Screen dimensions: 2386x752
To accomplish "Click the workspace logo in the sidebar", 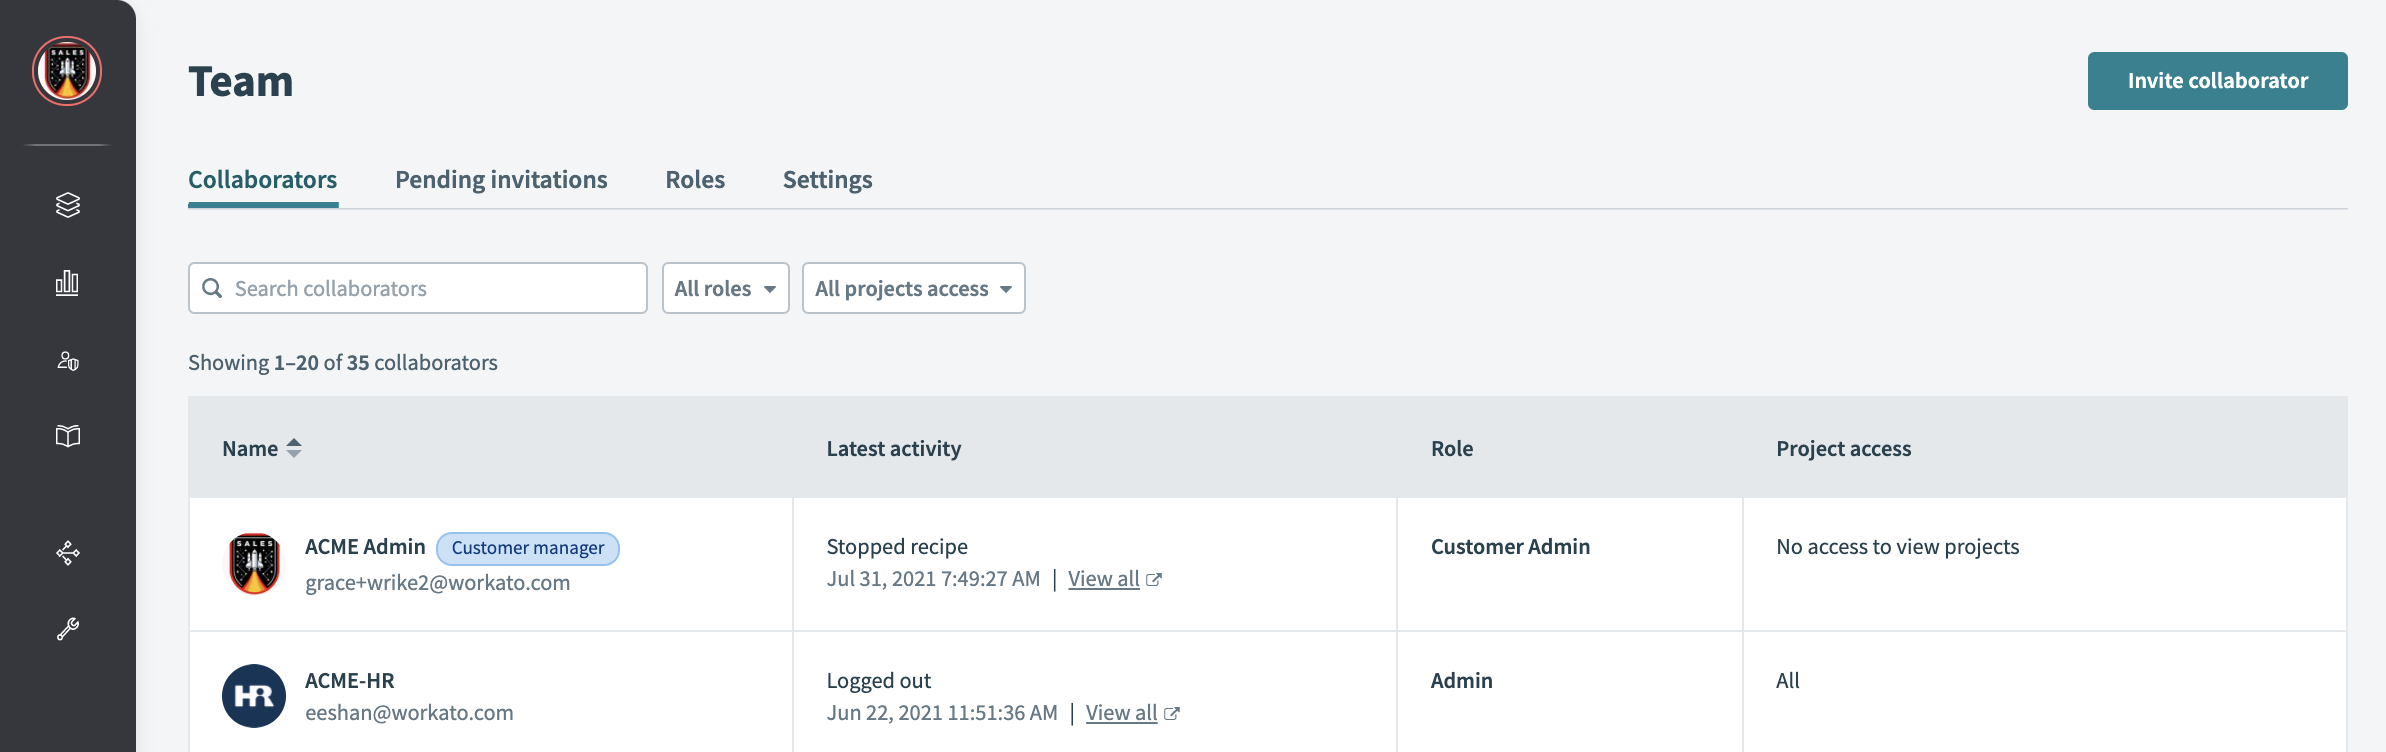I will click(67, 71).
